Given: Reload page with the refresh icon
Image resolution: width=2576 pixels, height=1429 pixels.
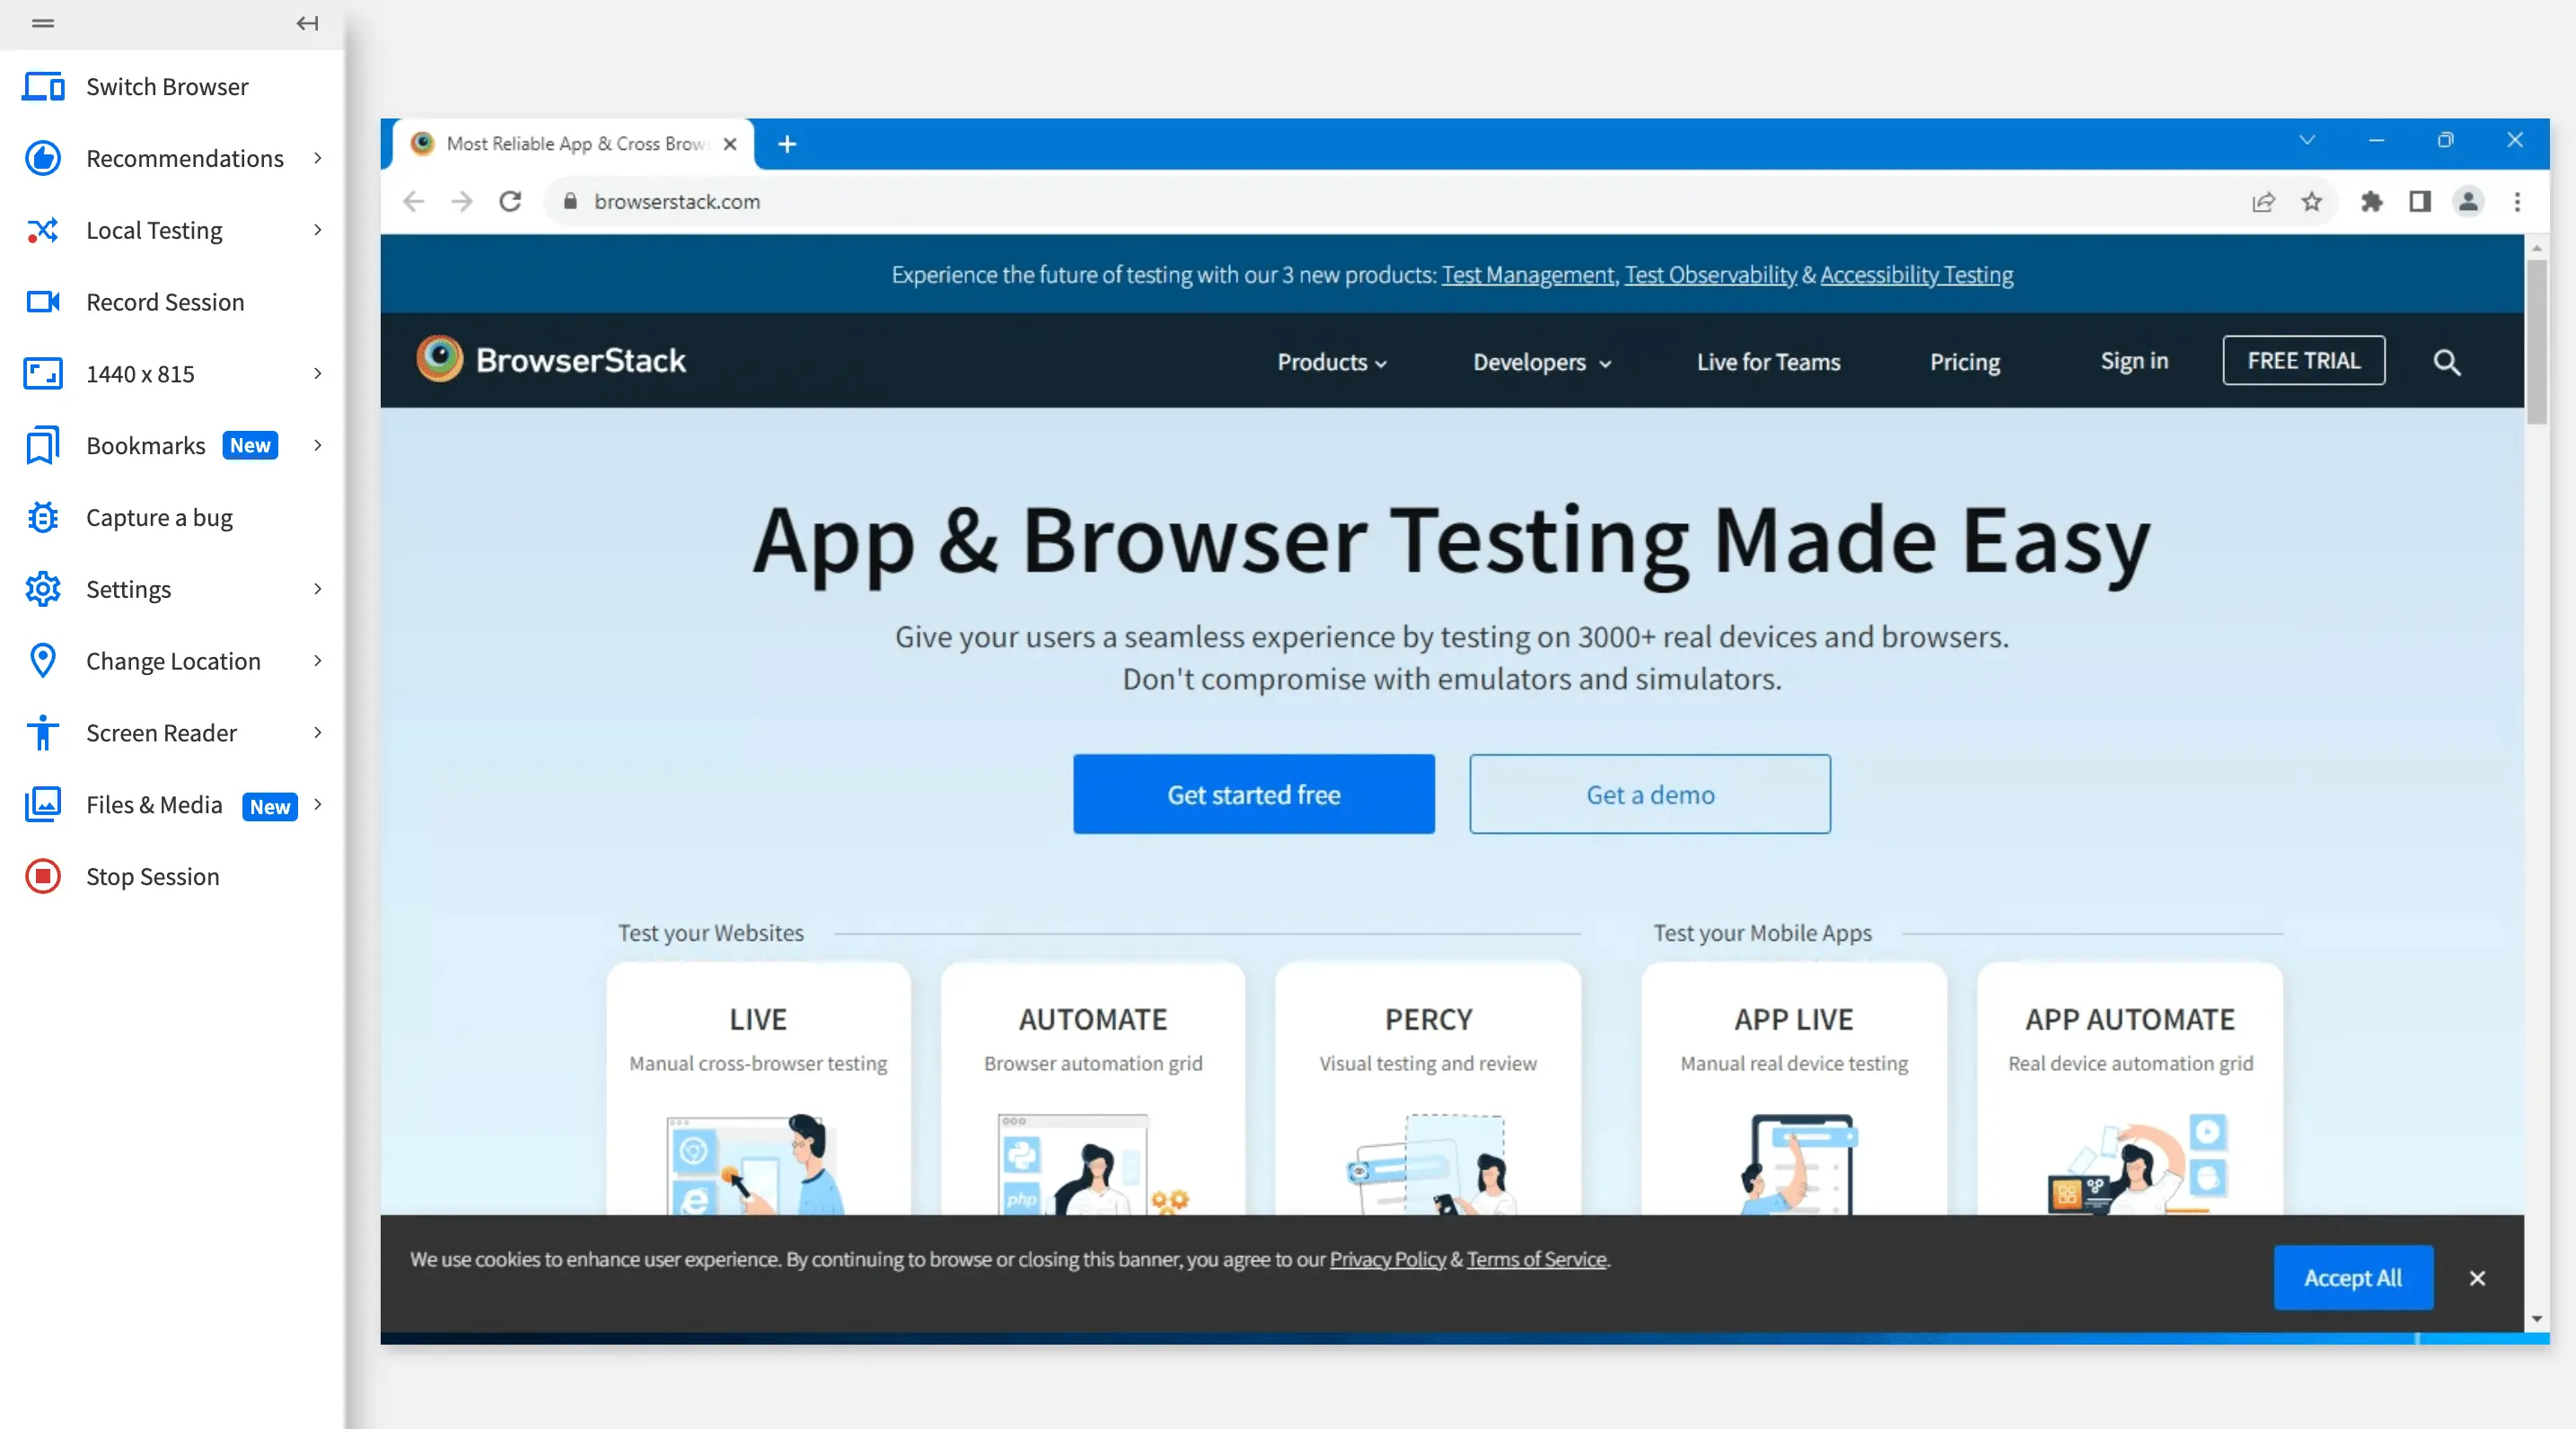Looking at the screenshot, I should point(510,202).
